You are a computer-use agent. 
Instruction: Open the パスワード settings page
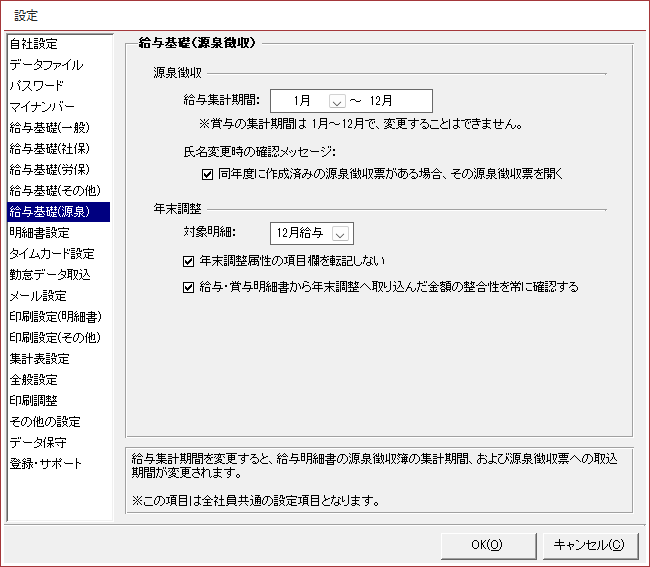(37, 86)
